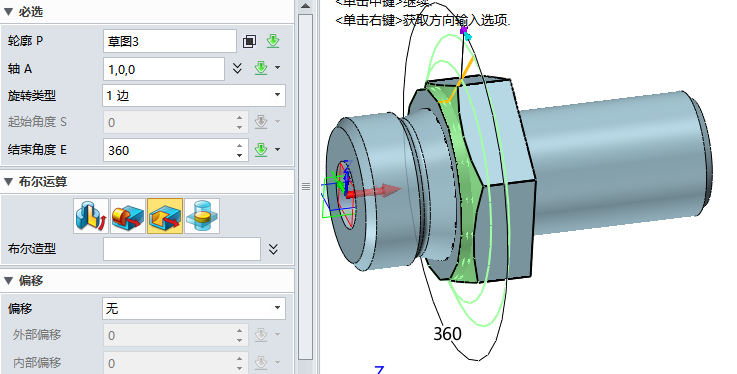Click scroll-up arrow of panel scrollbar
The height and width of the screenshot is (374, 737).
point(306,6)
